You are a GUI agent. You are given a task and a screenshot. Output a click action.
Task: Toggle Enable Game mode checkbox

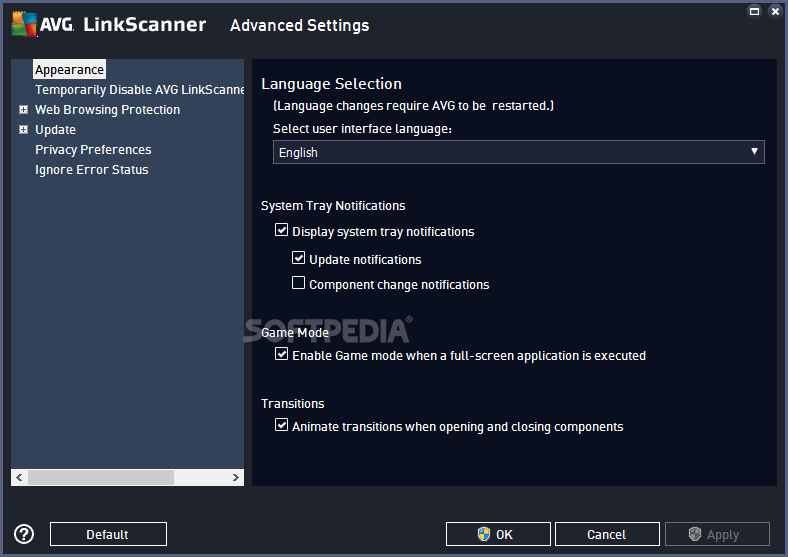(x=281, y=354)
